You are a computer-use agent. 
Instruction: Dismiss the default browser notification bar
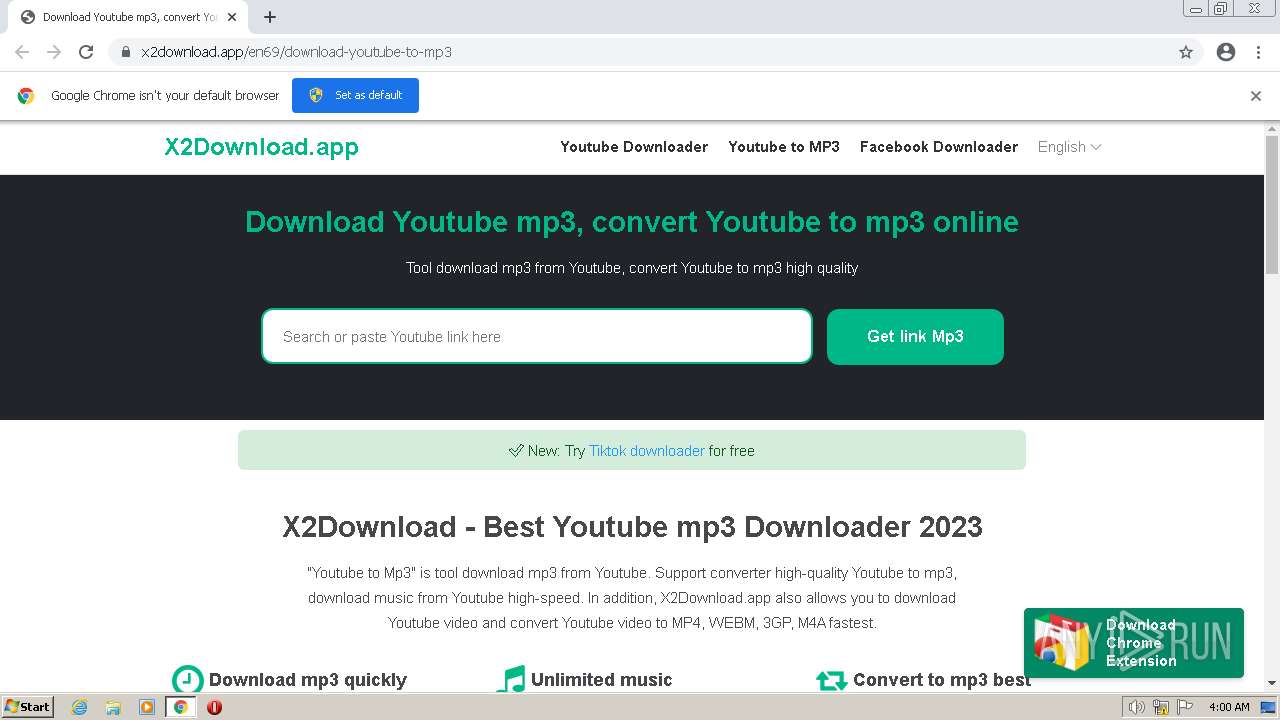tap(1256, 96)
